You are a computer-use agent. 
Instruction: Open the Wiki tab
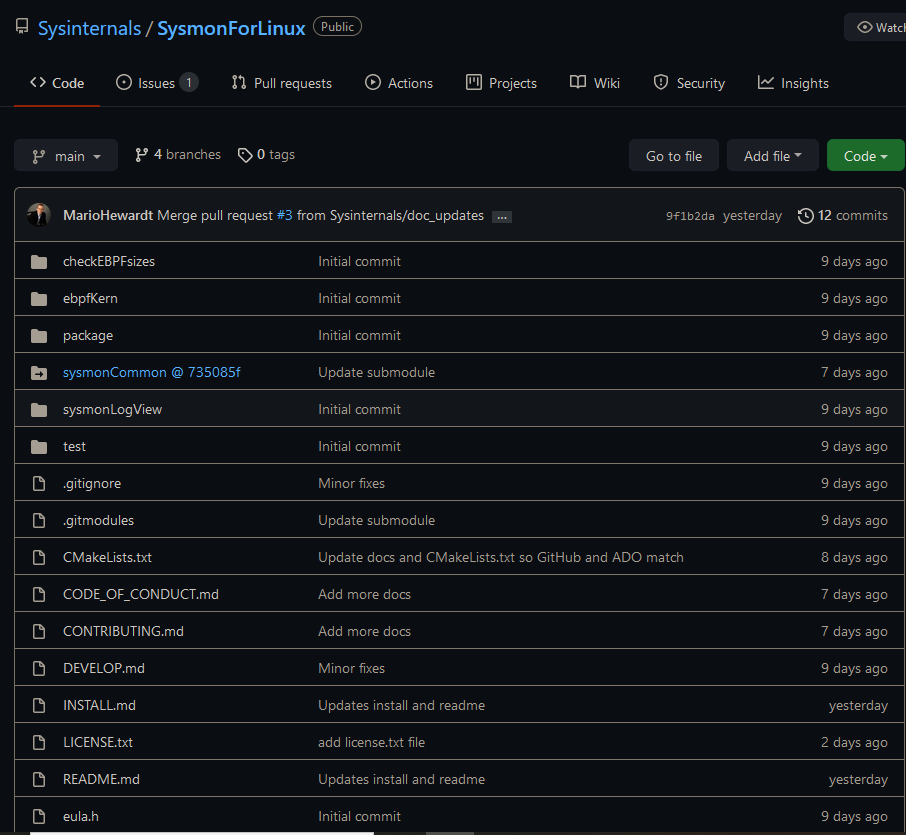tap(595, 83)
